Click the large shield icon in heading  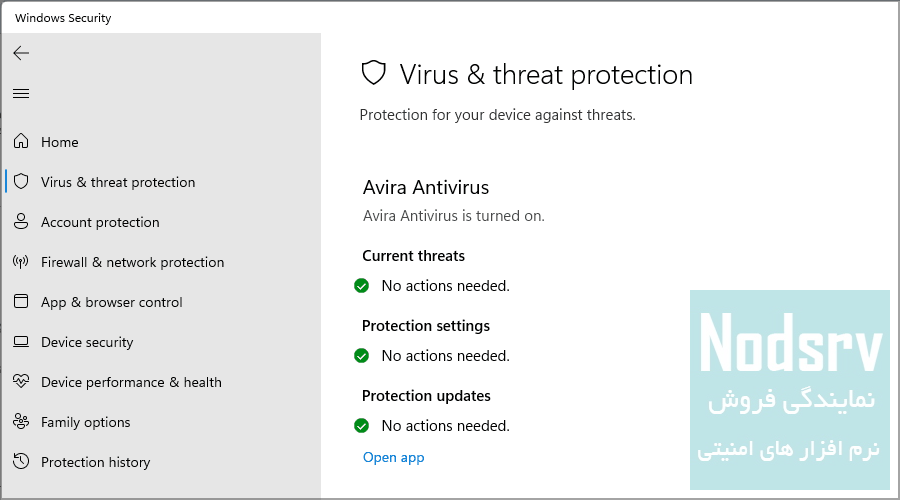click(374, 73)
